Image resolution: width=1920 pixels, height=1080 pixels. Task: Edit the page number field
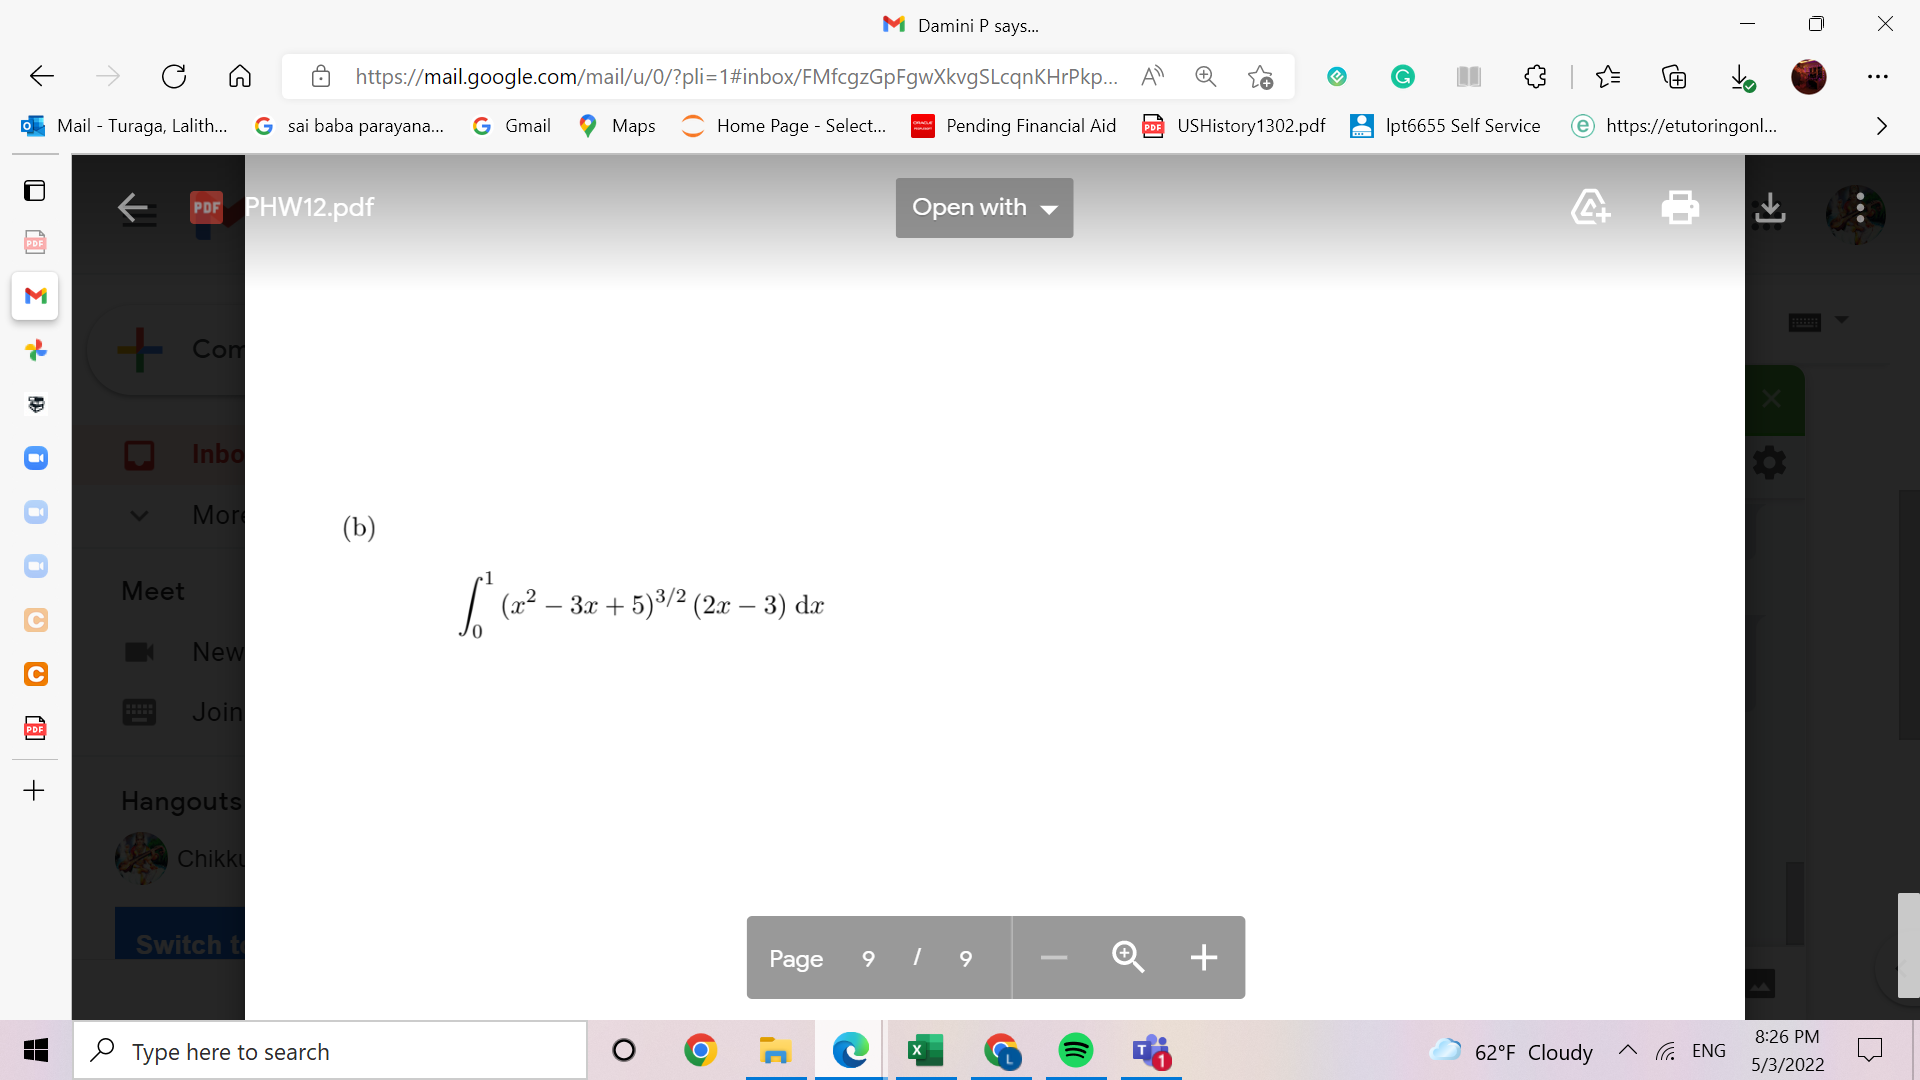[868, 957]
